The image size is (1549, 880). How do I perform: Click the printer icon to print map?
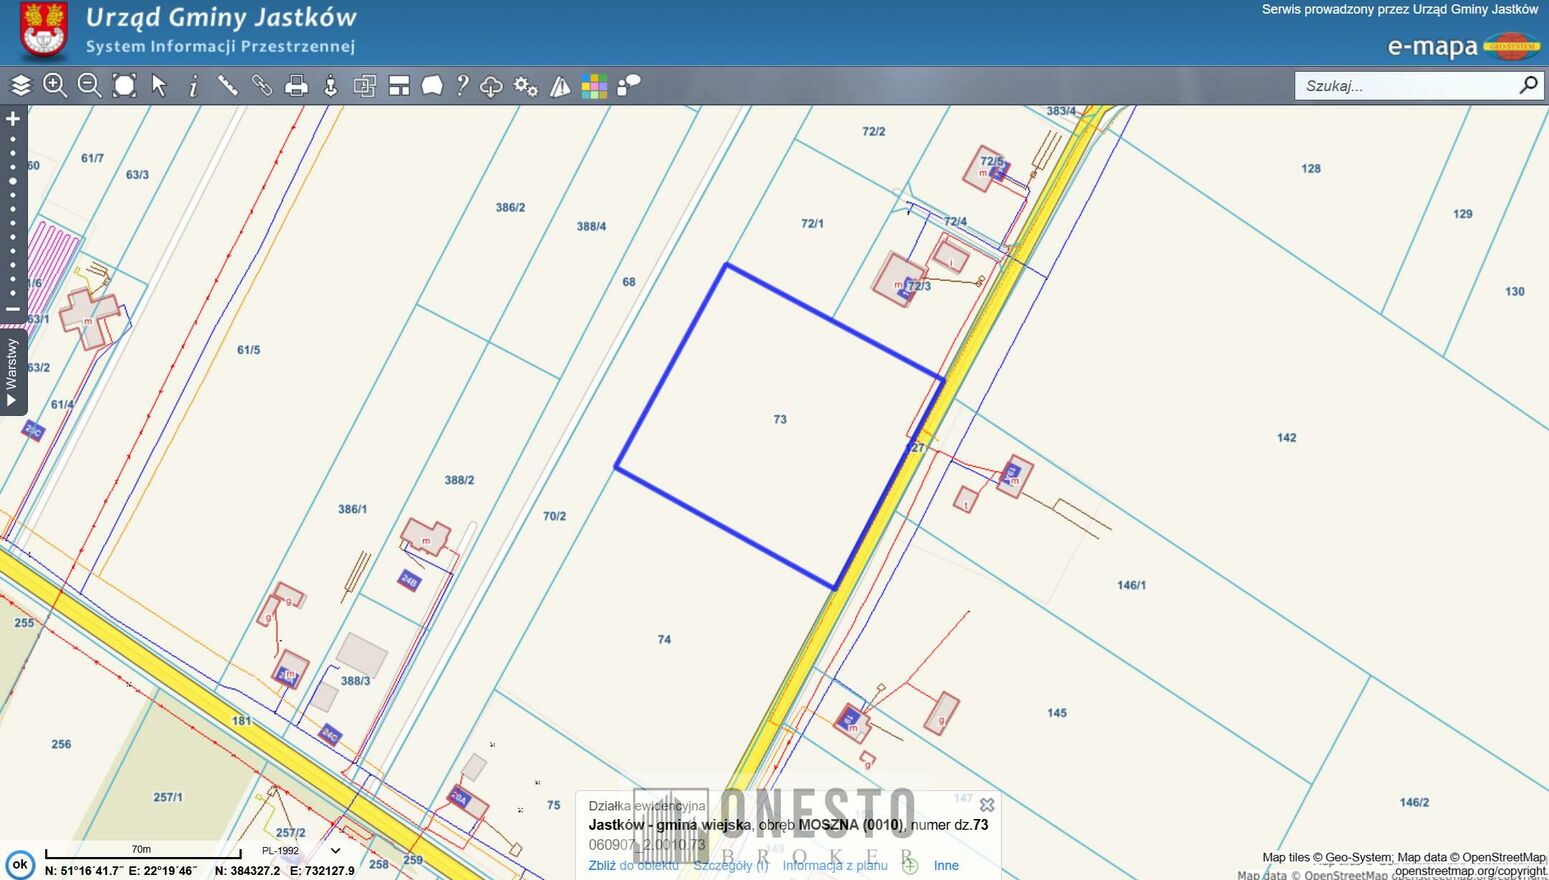(x=296, y=86)
